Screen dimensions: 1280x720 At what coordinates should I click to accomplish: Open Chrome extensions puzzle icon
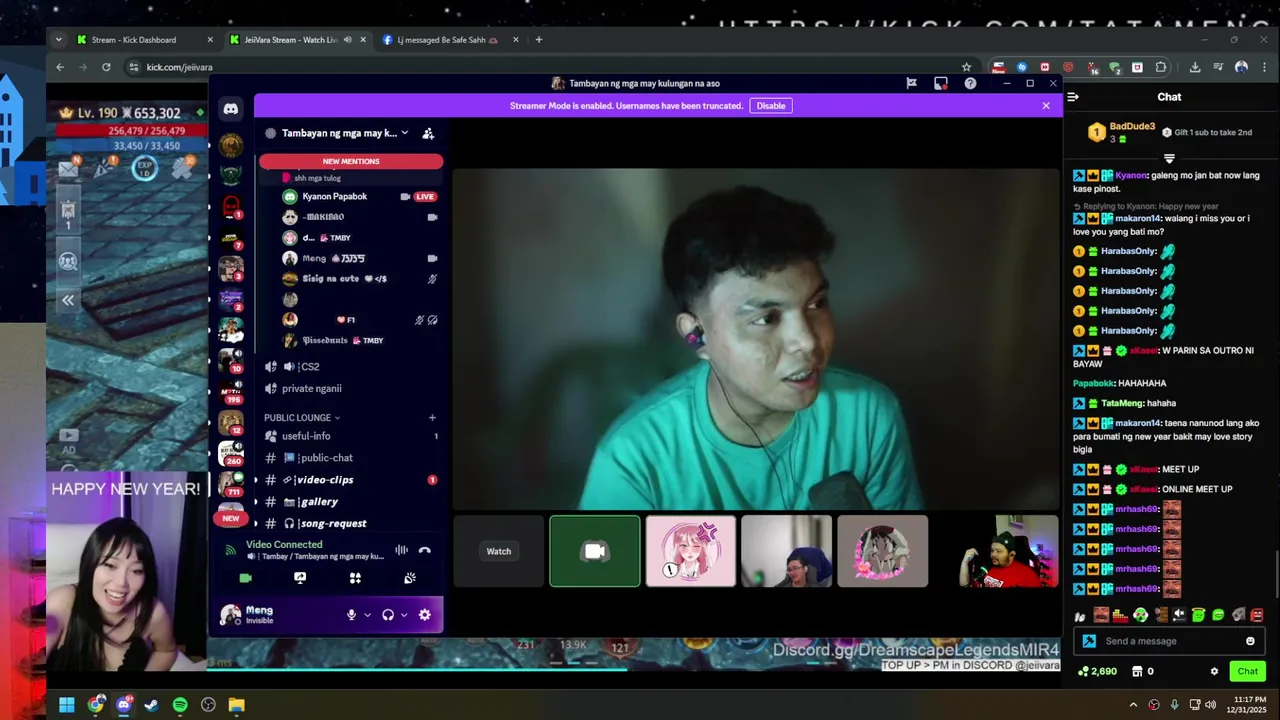(x=1160, y=67)
